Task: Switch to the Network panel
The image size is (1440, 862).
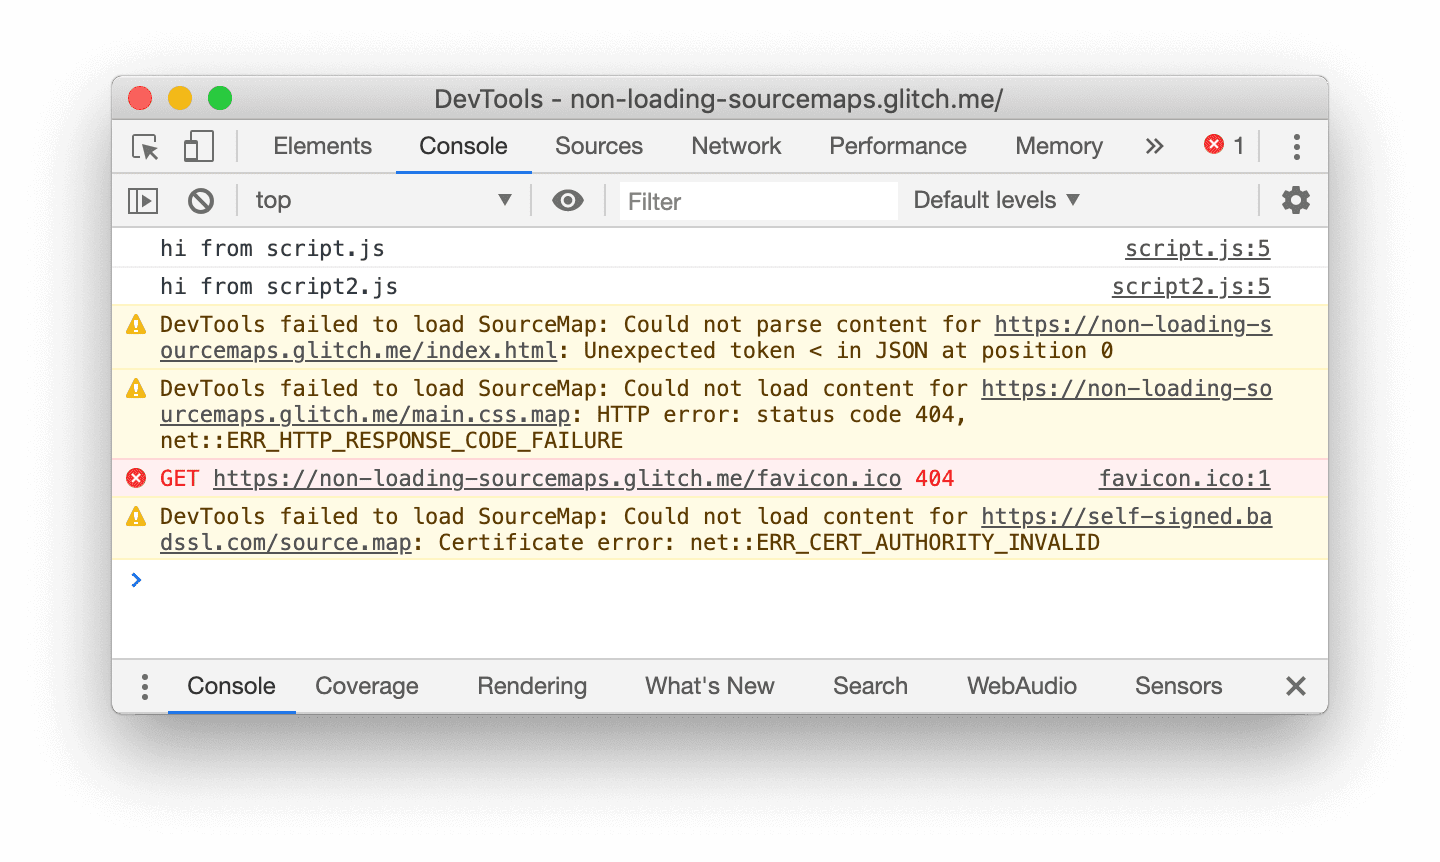Action: pos(736,146)
